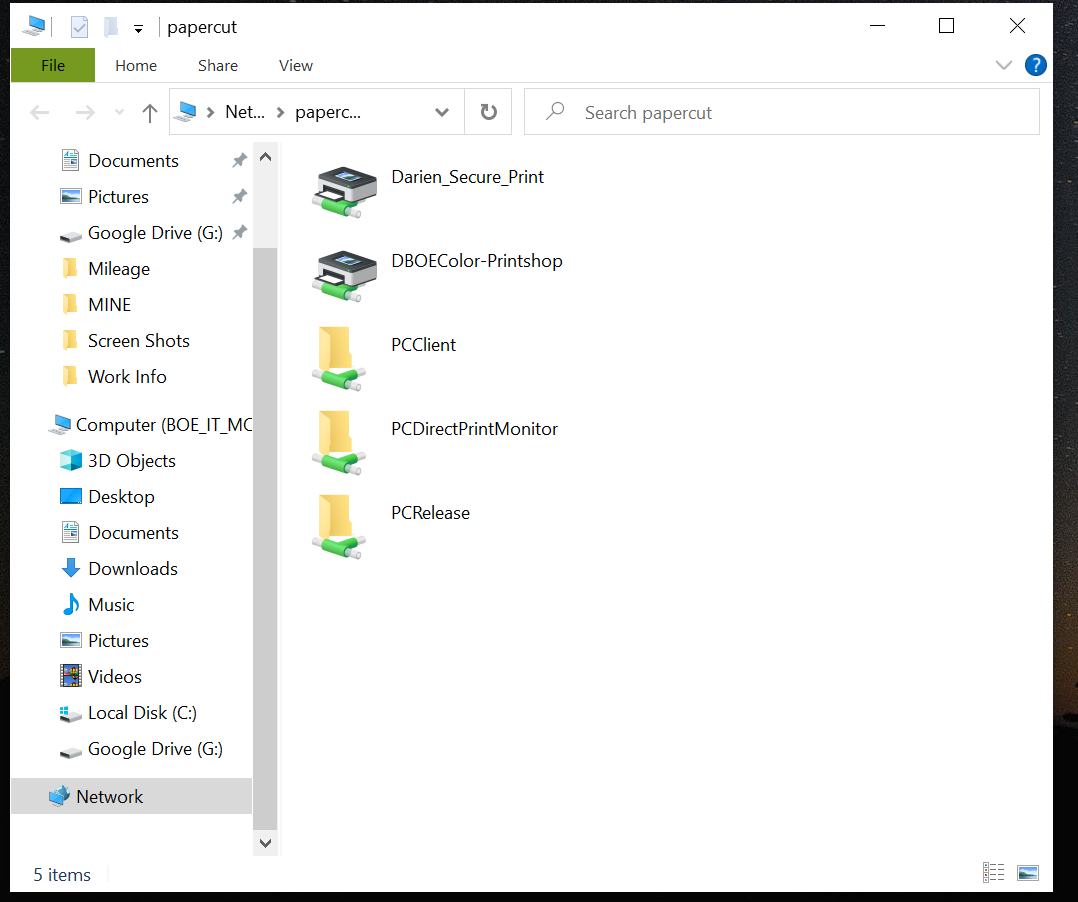
Task: Select Network in navigation pane
Action: pyautogui.click(x=132, y=796)
